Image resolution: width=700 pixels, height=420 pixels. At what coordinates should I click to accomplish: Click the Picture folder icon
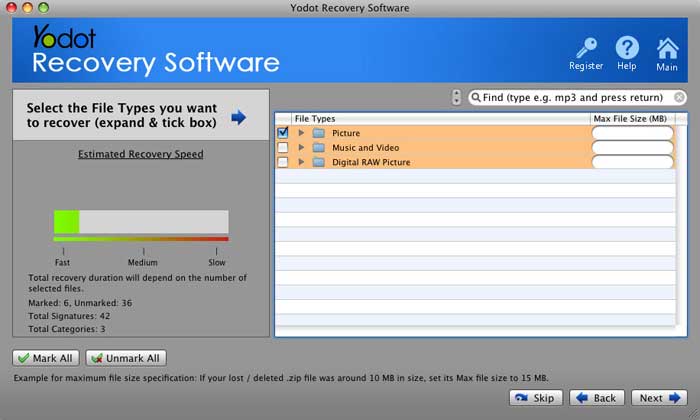[319, 133]
